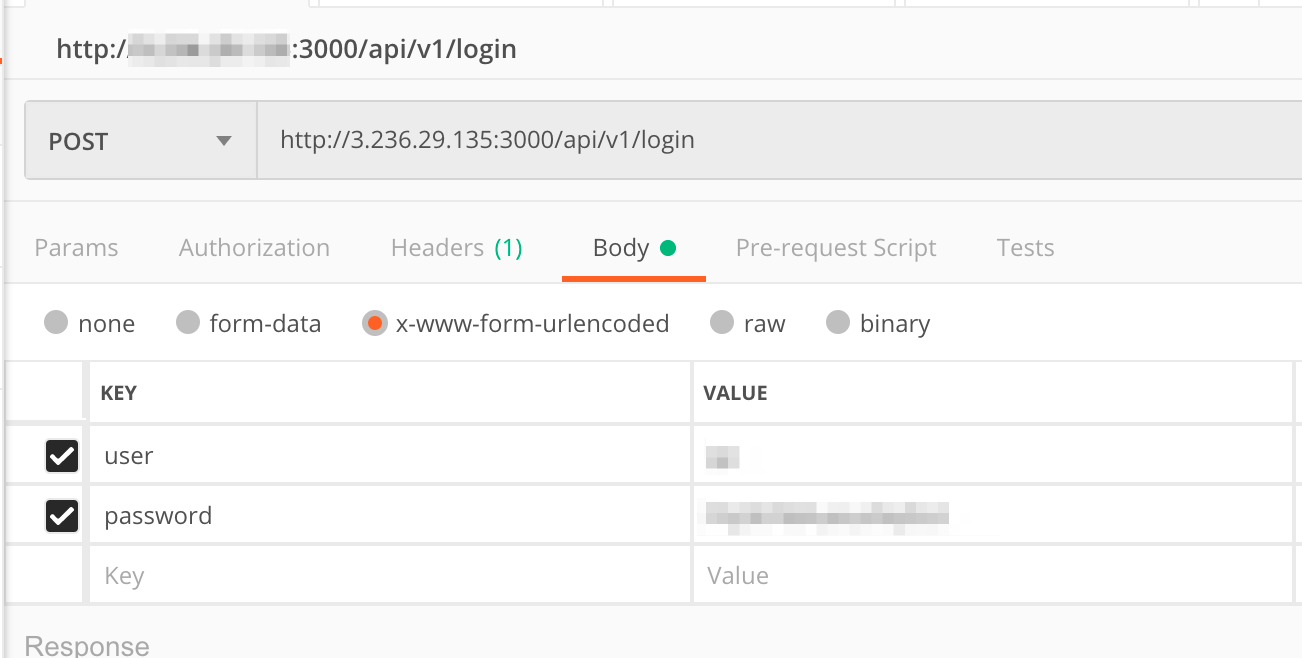1302x658 pixels.
Task: Open the POST method dropdown
Action: point(141,141)
